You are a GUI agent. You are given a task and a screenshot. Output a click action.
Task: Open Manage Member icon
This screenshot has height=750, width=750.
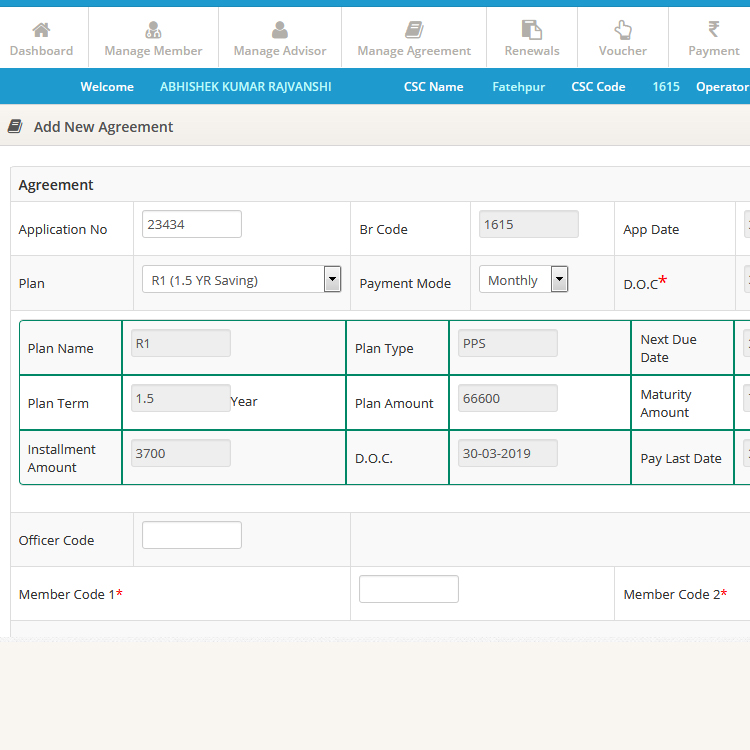pos(153,29)
